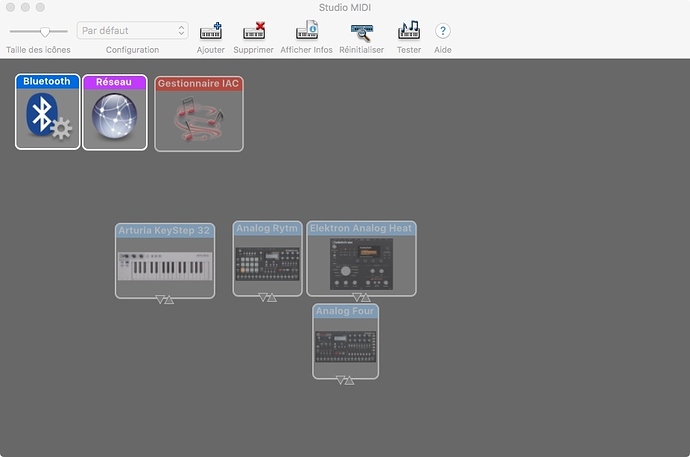Click the Réinitialiser MIDI icon
Viewport: 690px width, 457px height.
361,31
